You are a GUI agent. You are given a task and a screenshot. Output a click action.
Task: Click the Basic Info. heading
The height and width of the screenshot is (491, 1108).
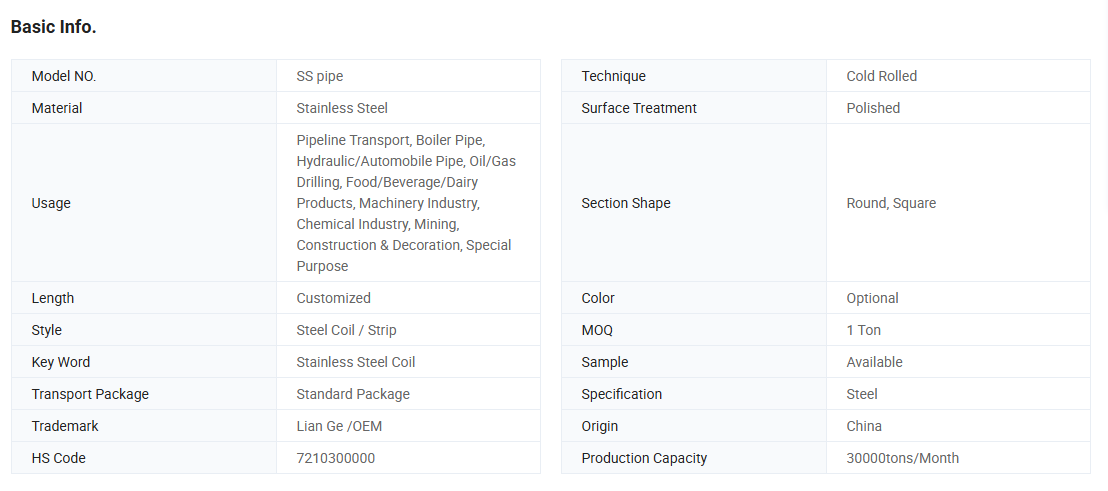[53, 27]
